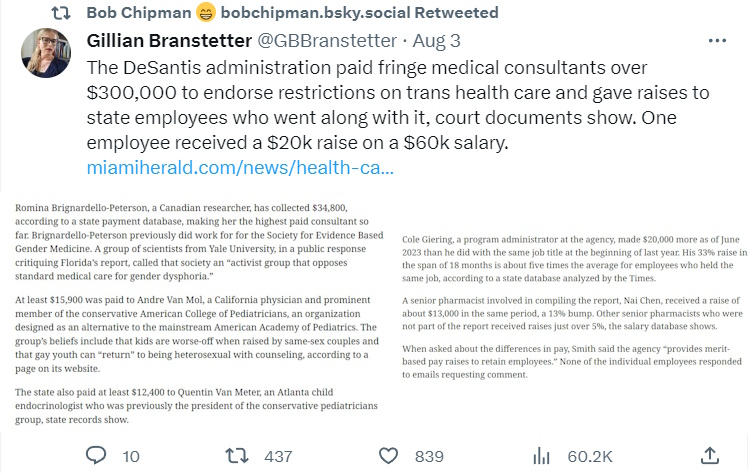Screen dimensions: 749x473
Task: Open Gillian Branstetter's profile picture
Action: pos(46,53)
